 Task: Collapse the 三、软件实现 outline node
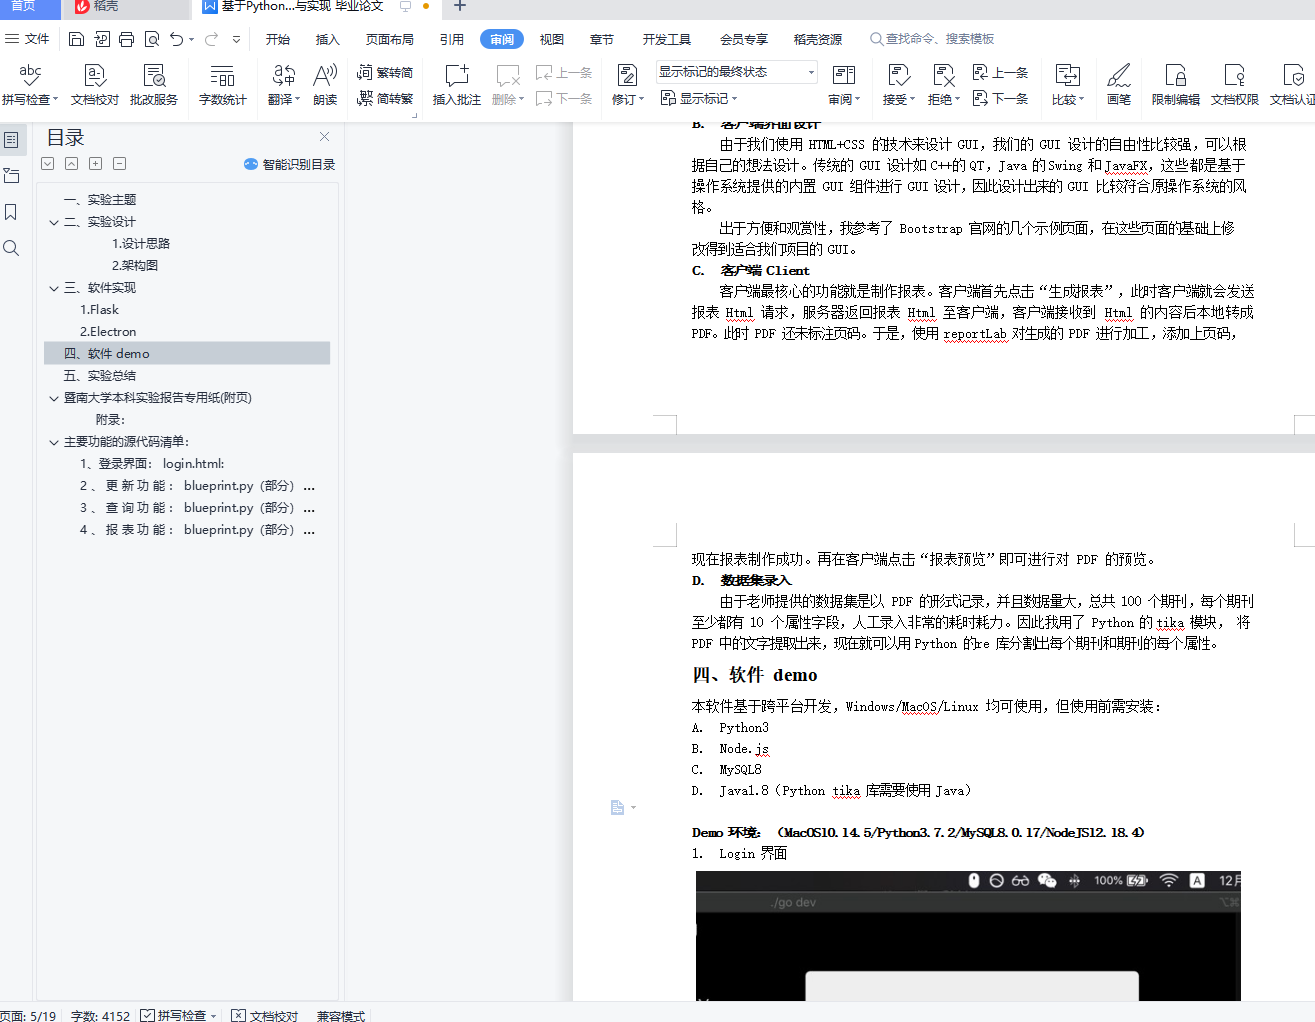pyautogui.click(x=54, y=288)
